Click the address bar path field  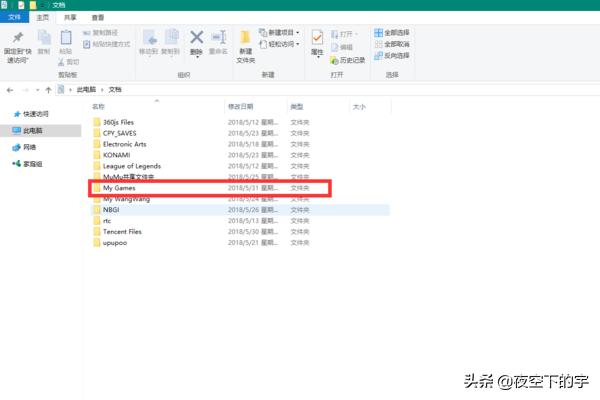click(x=300, y=89)
